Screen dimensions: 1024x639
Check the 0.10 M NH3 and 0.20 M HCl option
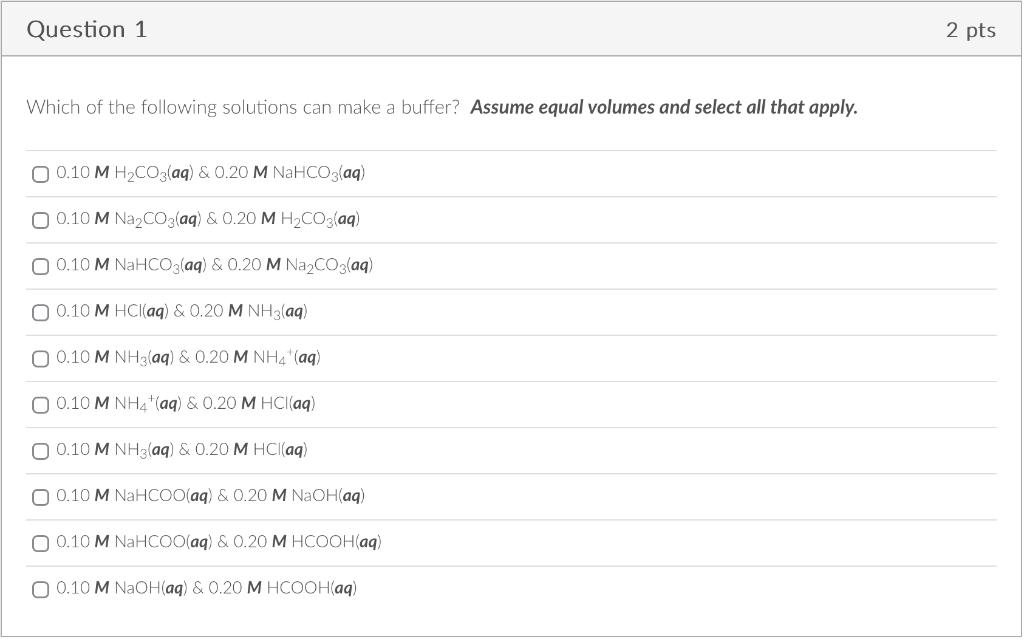[40, 451]
